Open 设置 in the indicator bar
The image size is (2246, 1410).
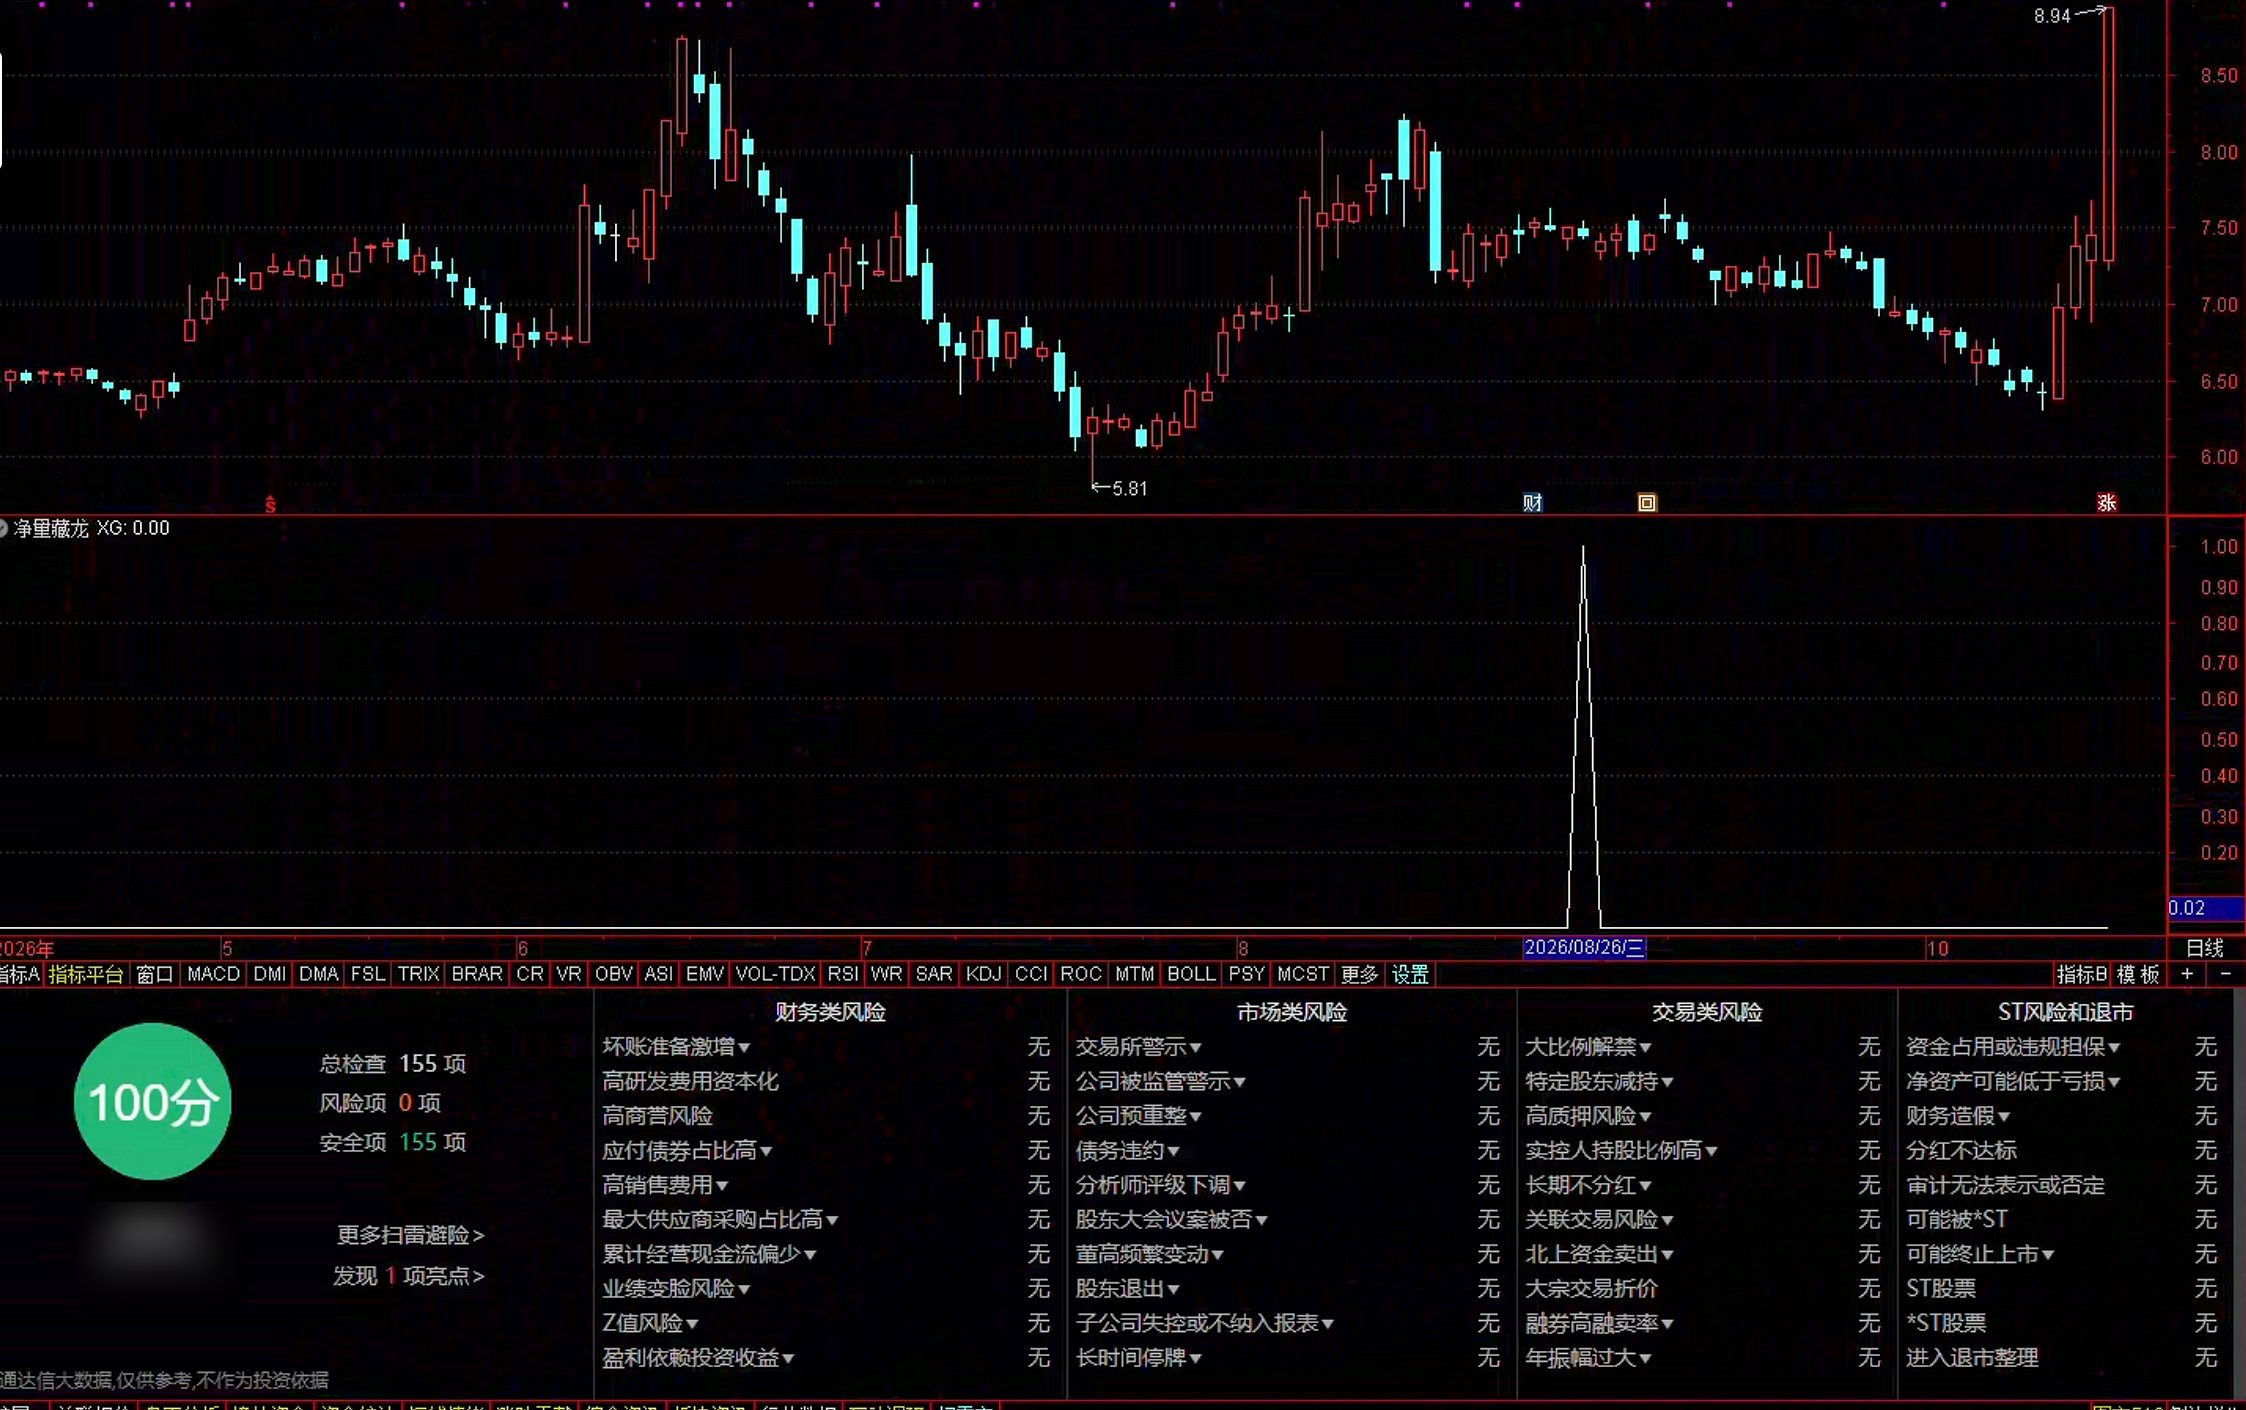coord(1410,974)
